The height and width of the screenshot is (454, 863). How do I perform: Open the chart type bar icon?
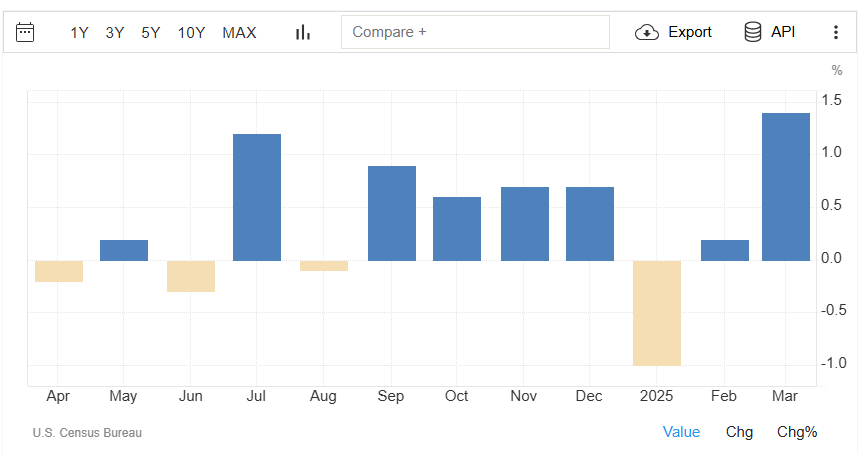303,32
